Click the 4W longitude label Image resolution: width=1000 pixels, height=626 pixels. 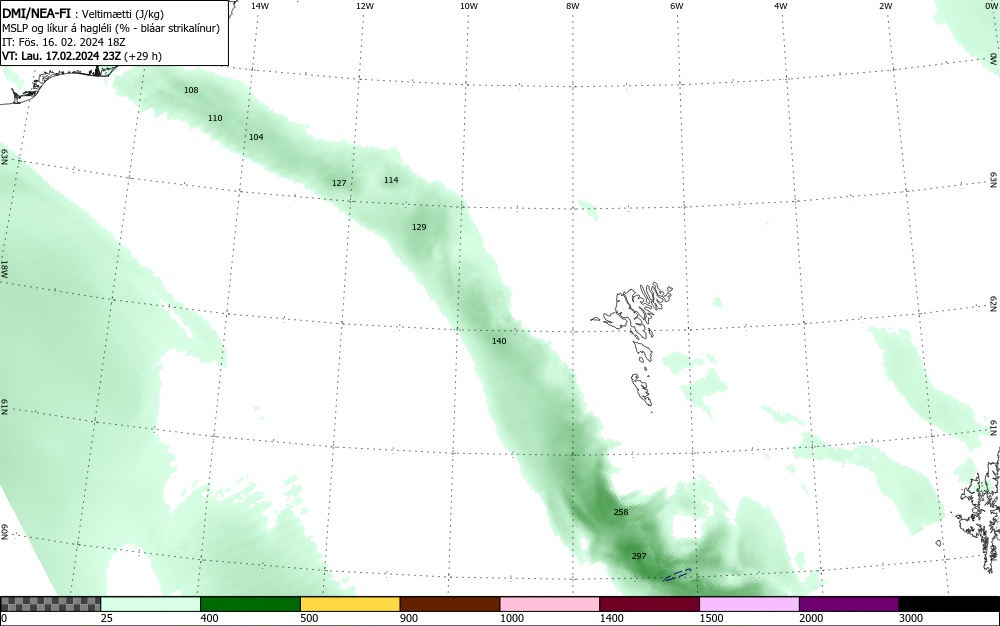[781, 6]
